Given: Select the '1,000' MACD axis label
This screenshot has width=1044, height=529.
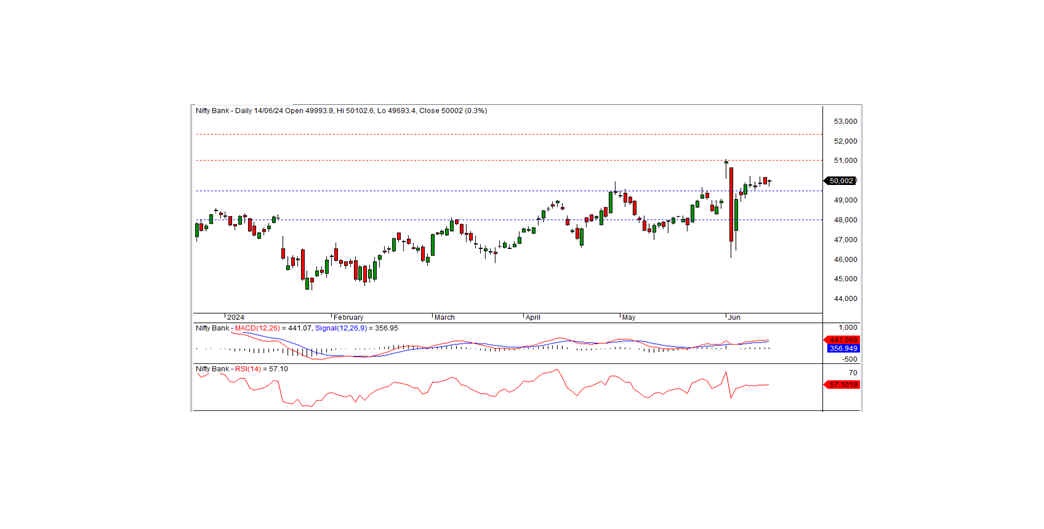Looking at the screenshot, I should (x=848, y=328).
